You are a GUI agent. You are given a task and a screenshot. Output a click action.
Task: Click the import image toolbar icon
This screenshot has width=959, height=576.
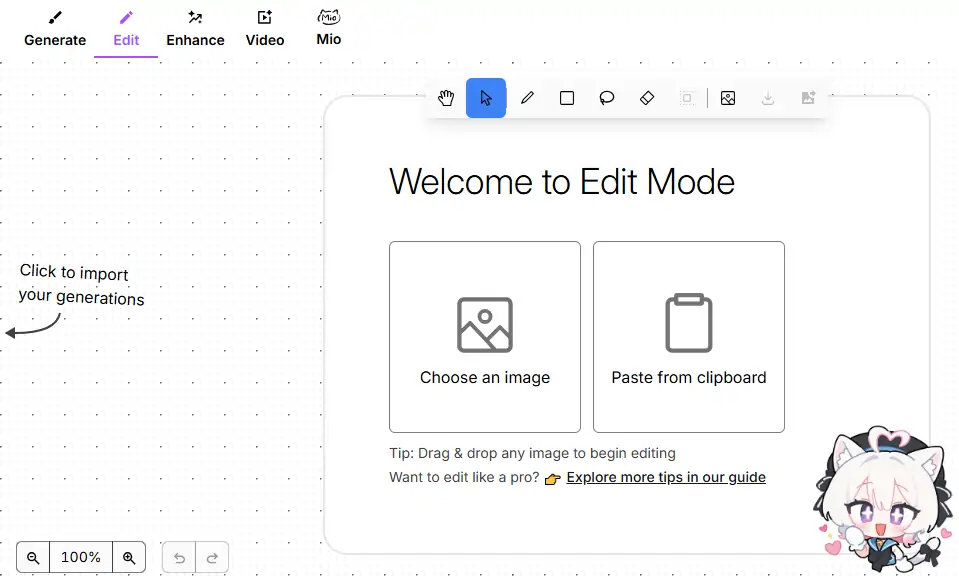(x=728, y=98)
